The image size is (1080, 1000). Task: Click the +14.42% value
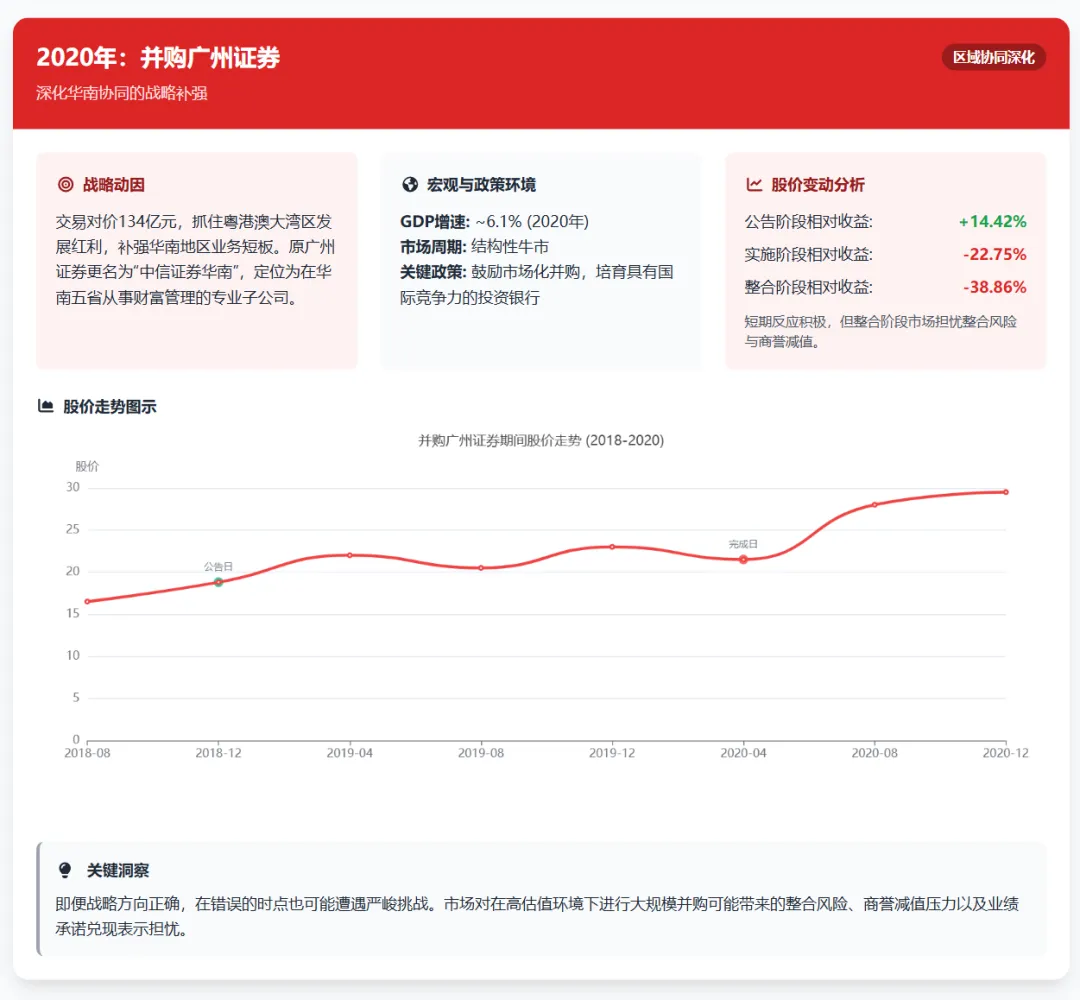click(x=993, y=221)
